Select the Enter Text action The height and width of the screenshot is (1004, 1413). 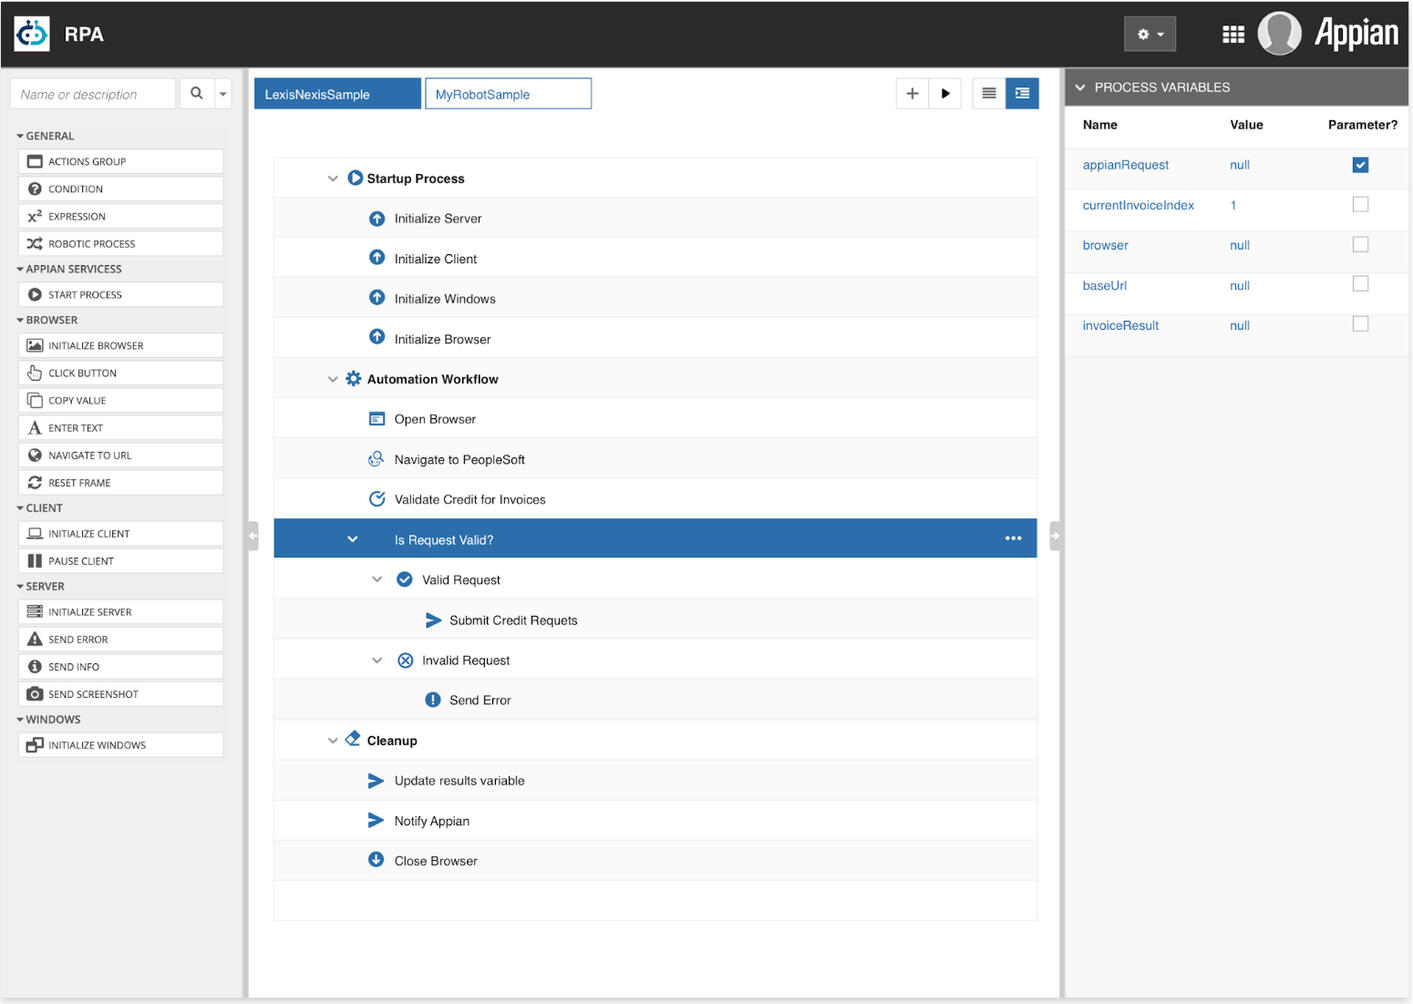[120, 427]
